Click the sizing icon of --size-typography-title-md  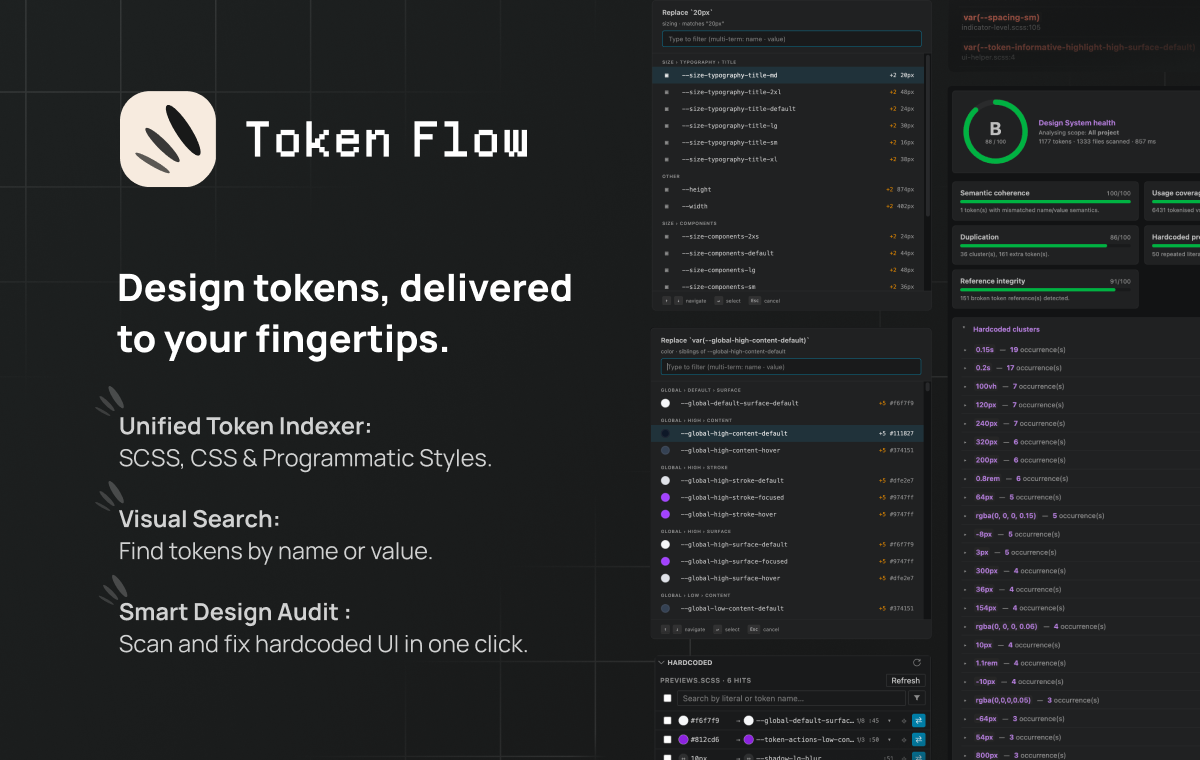click(667, 75)
